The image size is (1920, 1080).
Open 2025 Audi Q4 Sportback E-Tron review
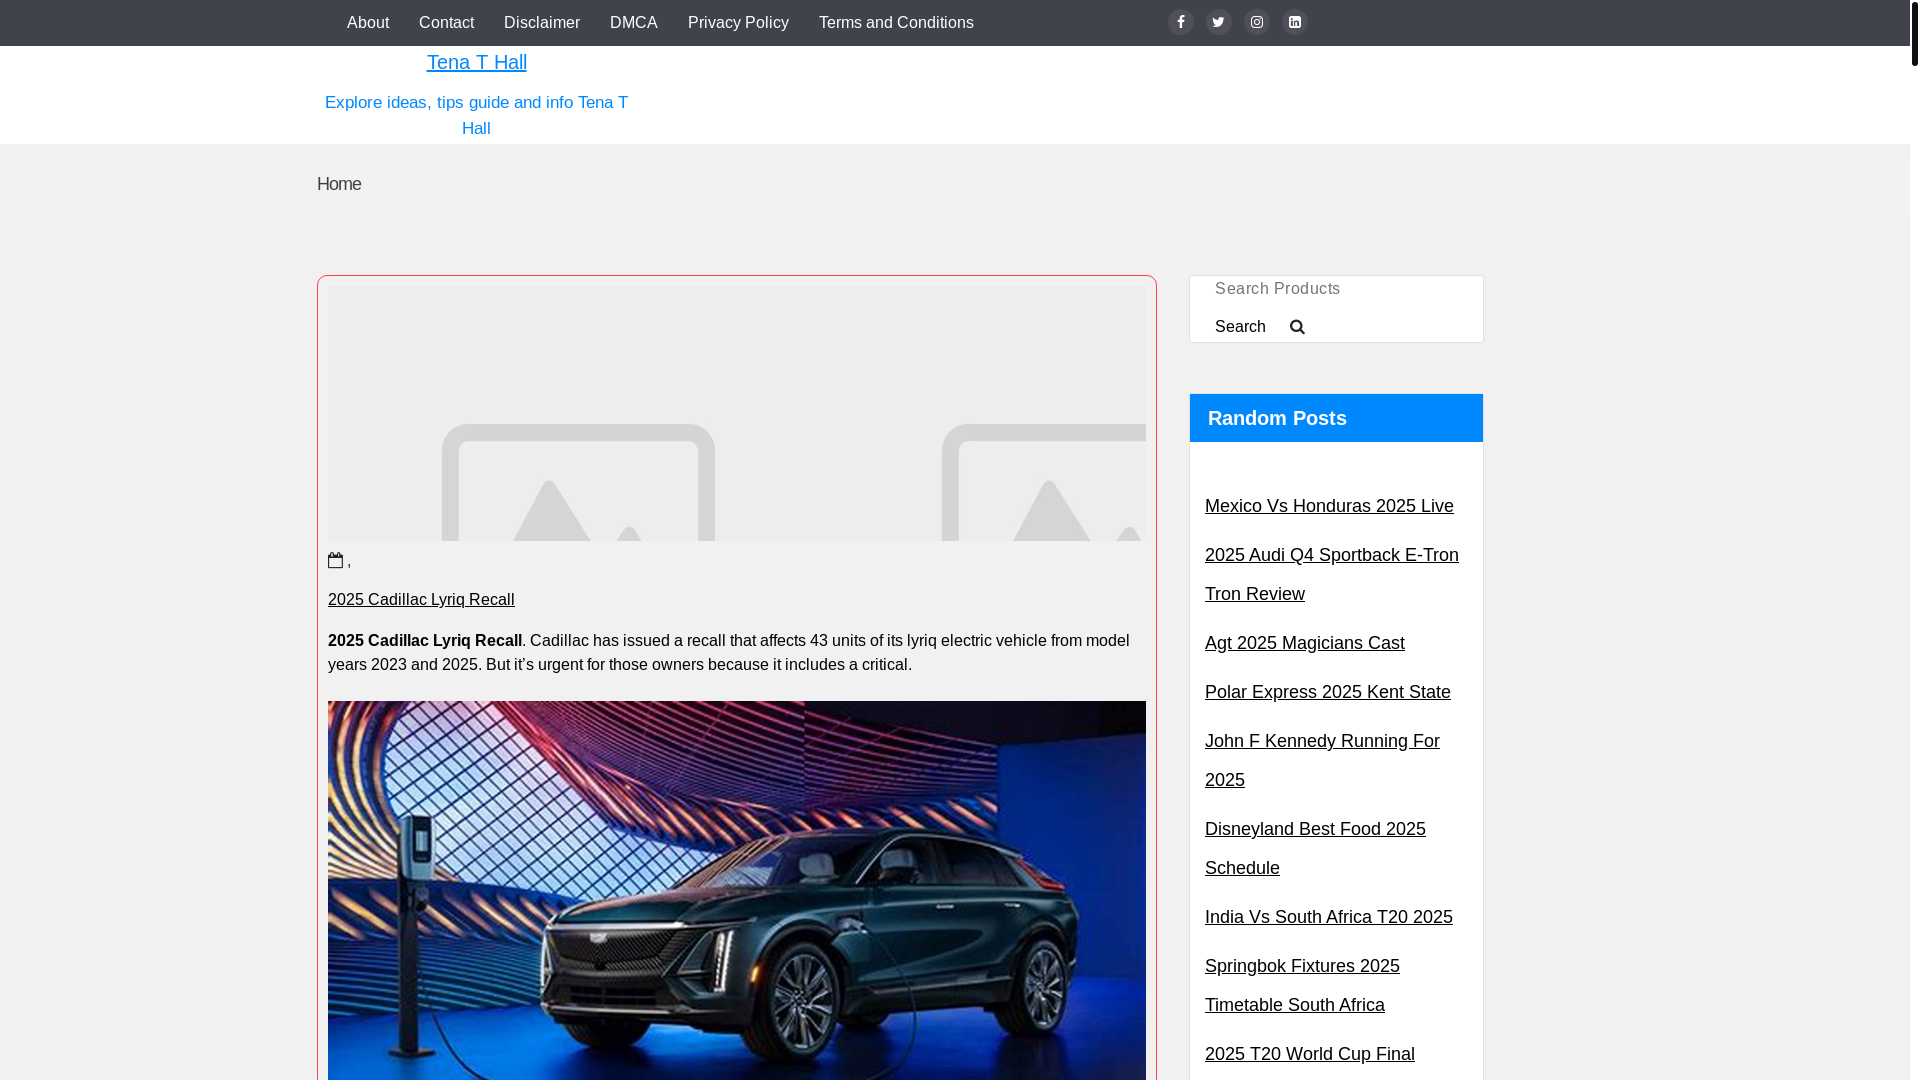click(1332, 574)
